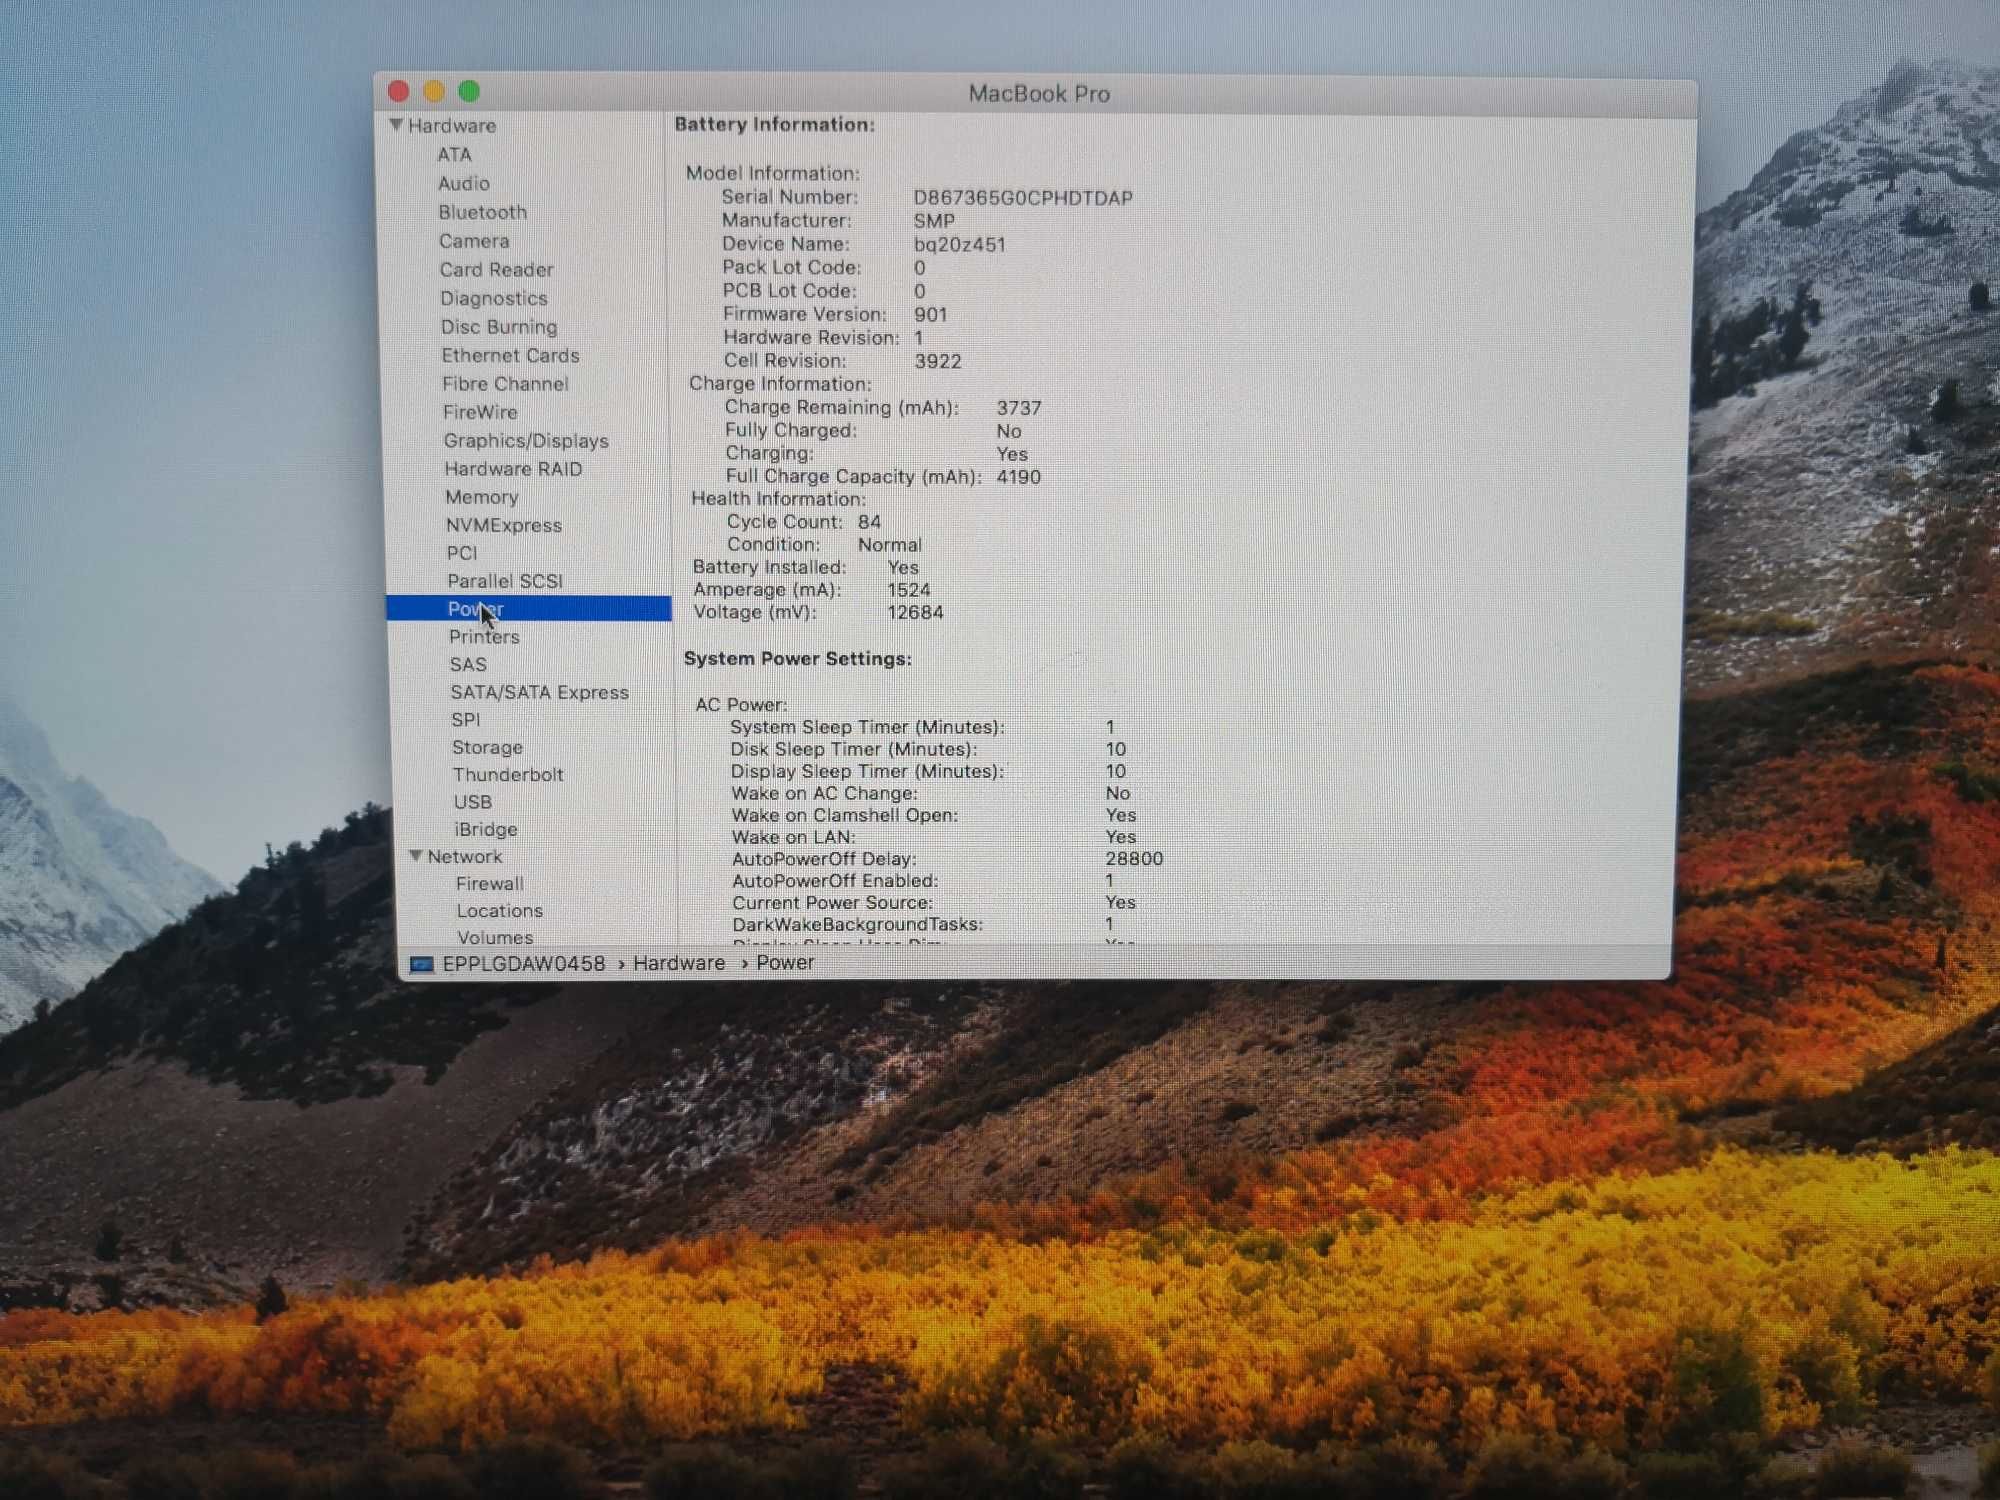Click Cycle Count value 84
This screenshot has width=2000, height=1500.
(x=869, y=522)
